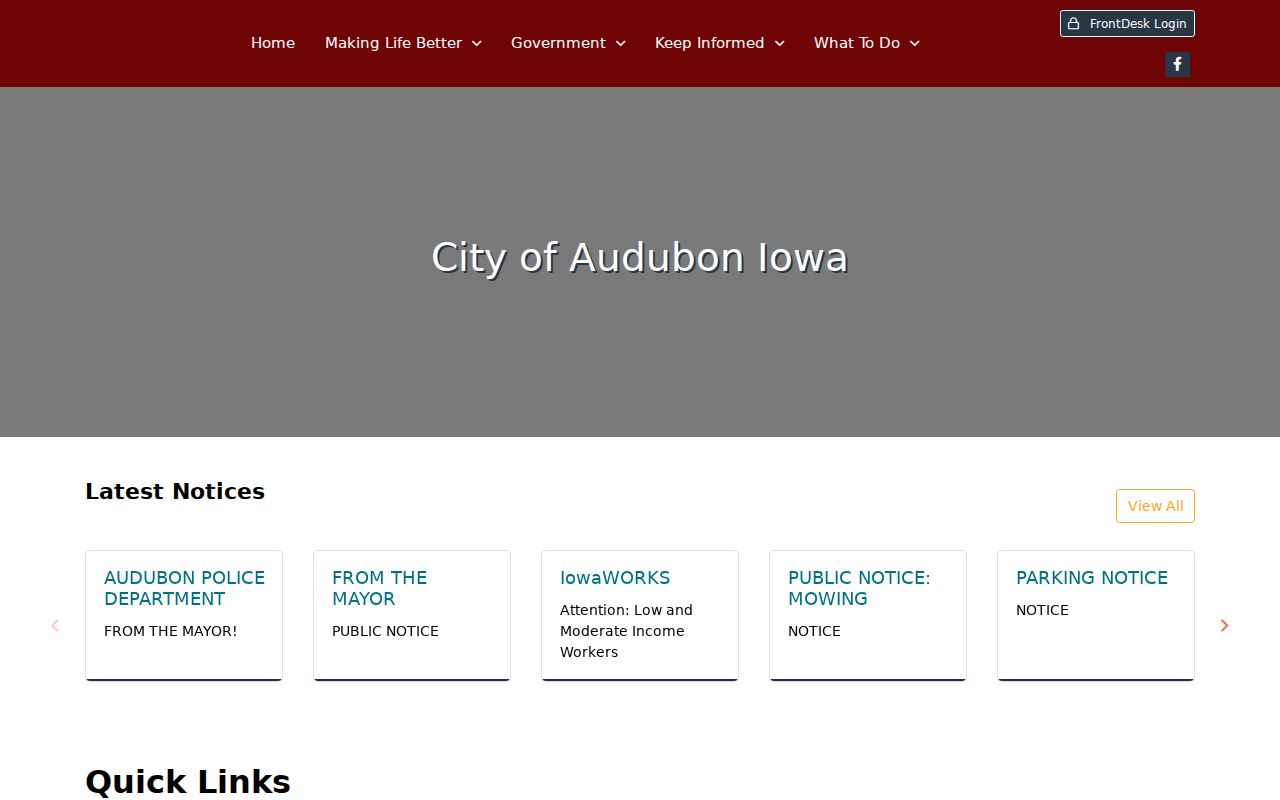Open the FROM THE MAYOR notice
Viewport: 1280px width, 800px height.
pos(380,588)
